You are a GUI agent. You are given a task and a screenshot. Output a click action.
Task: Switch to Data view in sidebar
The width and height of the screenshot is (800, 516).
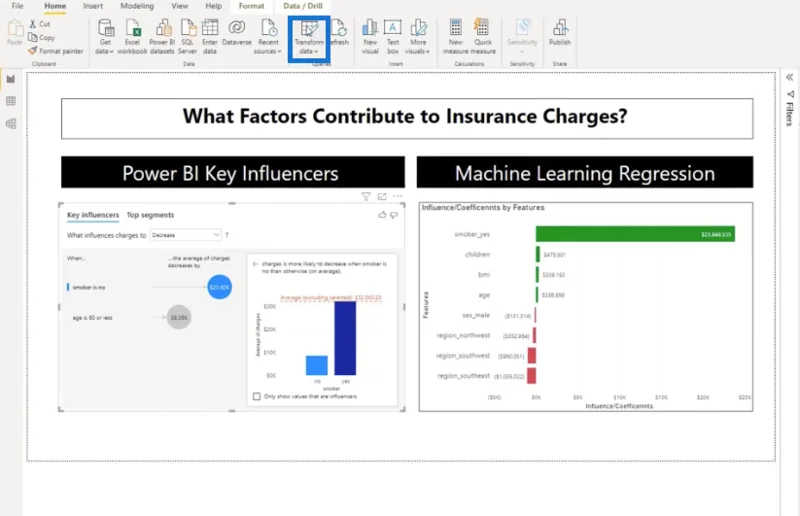click(11, 101)
